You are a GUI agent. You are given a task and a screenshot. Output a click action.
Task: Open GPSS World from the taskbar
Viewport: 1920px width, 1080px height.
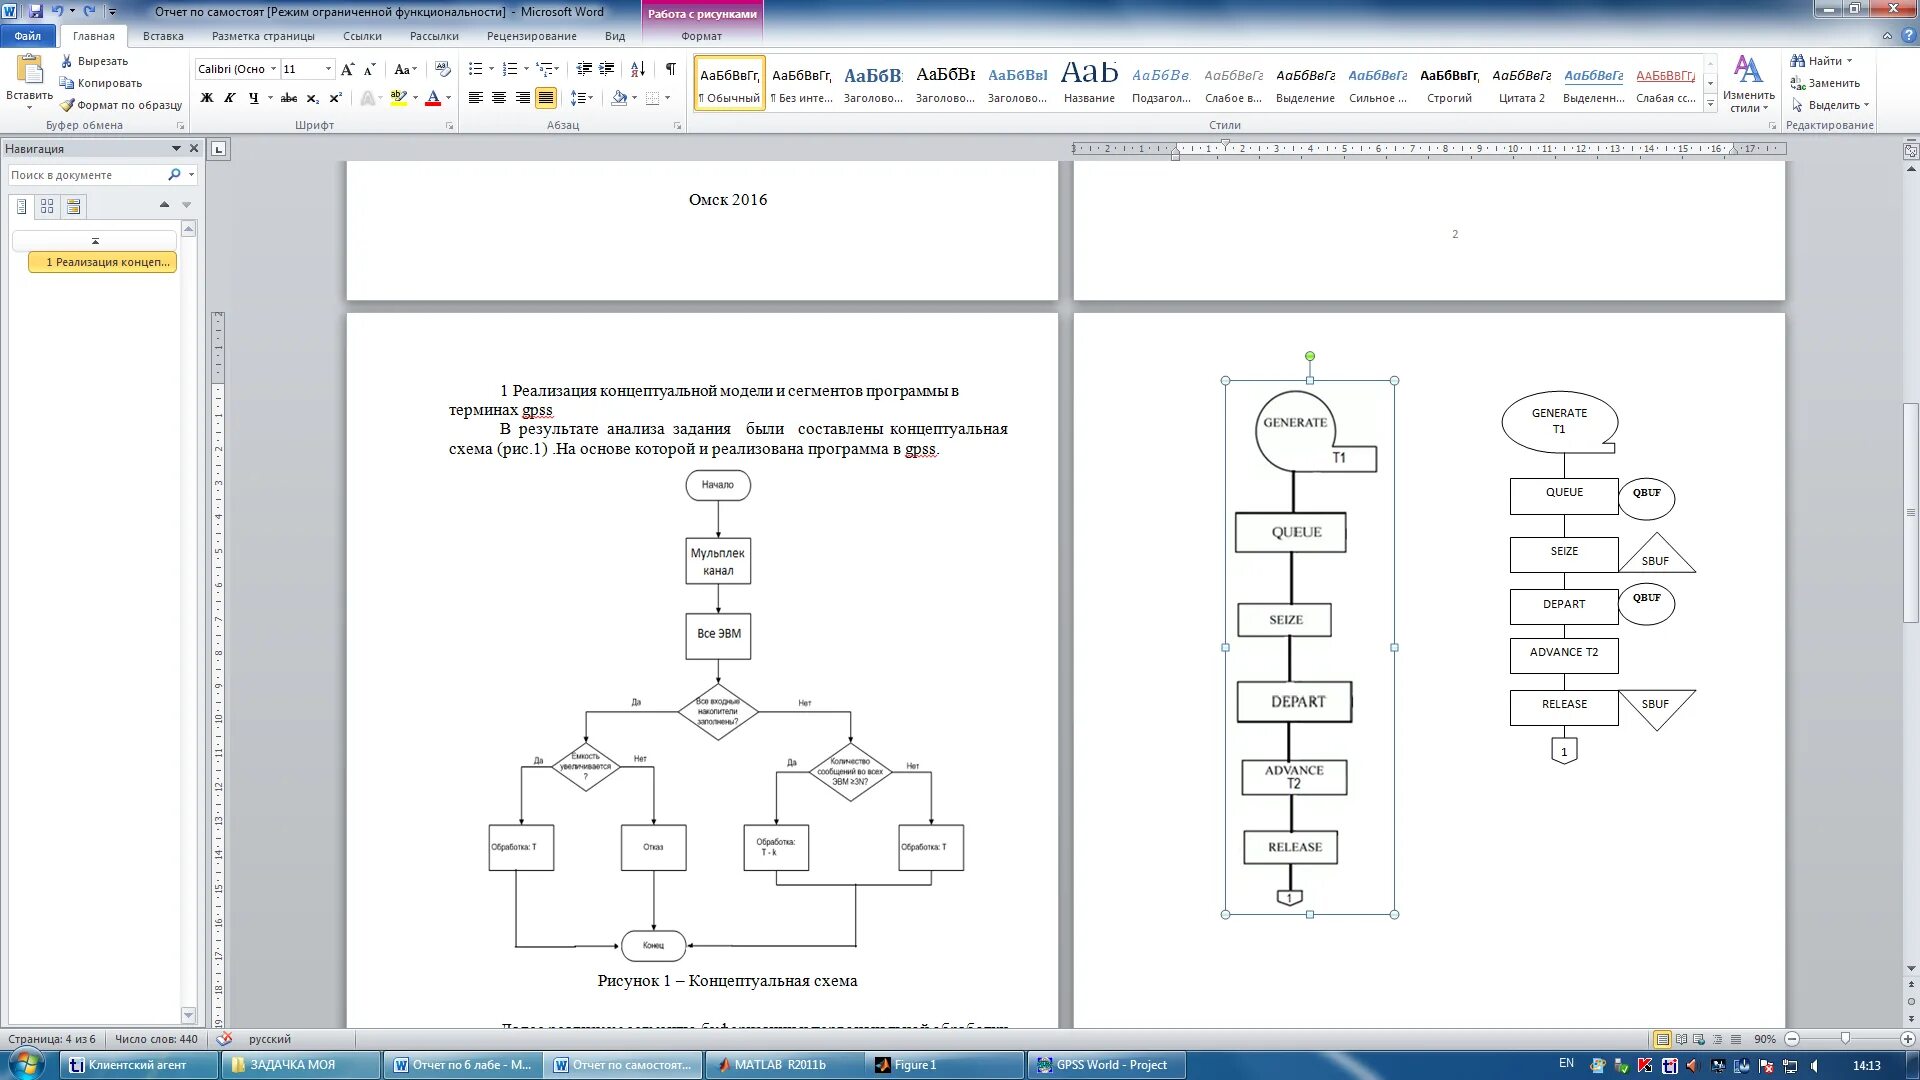pos(1105,1065)
